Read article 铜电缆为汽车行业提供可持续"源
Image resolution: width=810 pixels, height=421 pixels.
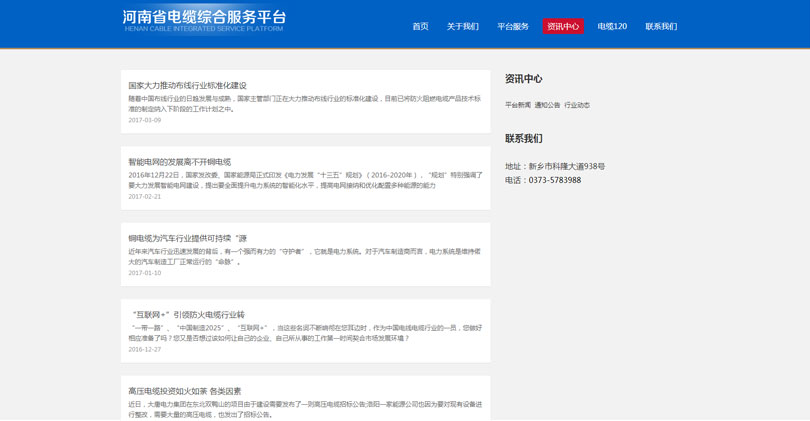pos(187,238)
